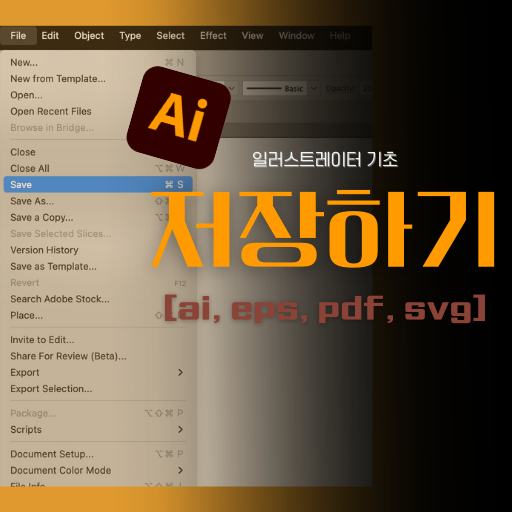
Task: Click the Opacity label
Action: (340, 88)
